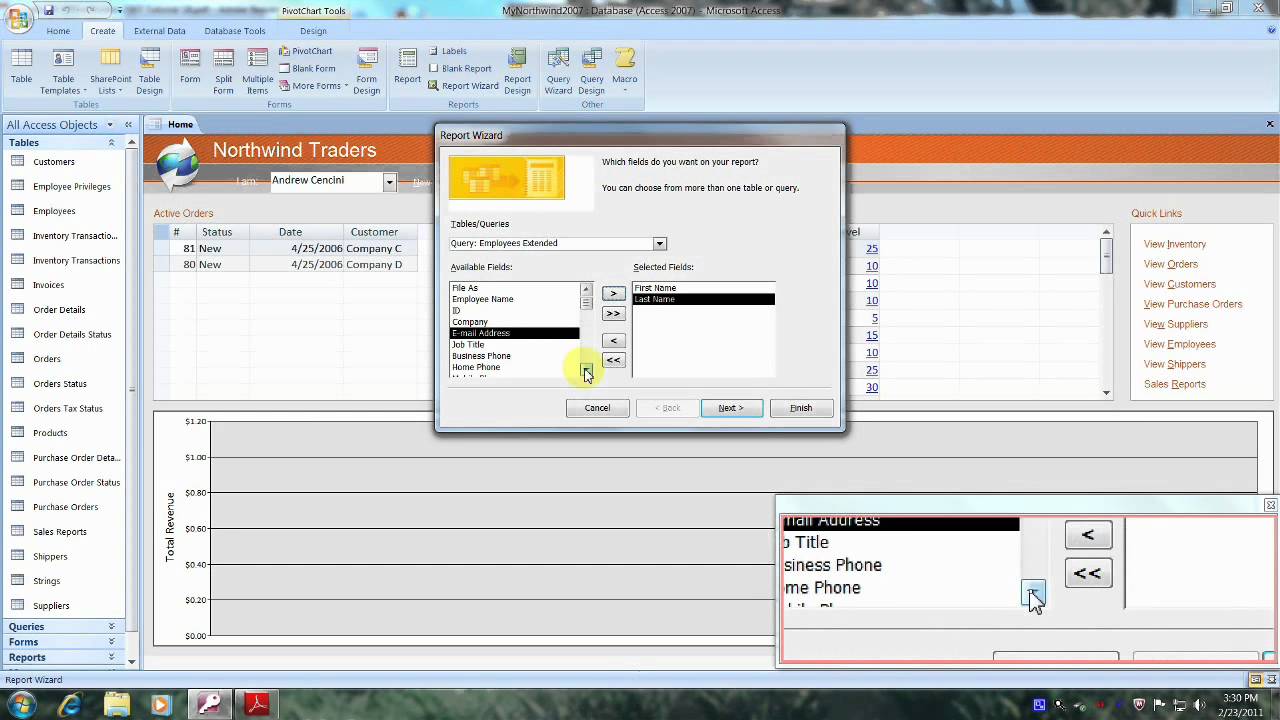
Task: Click the Macro ribbon icon
Action: [625, 68]
